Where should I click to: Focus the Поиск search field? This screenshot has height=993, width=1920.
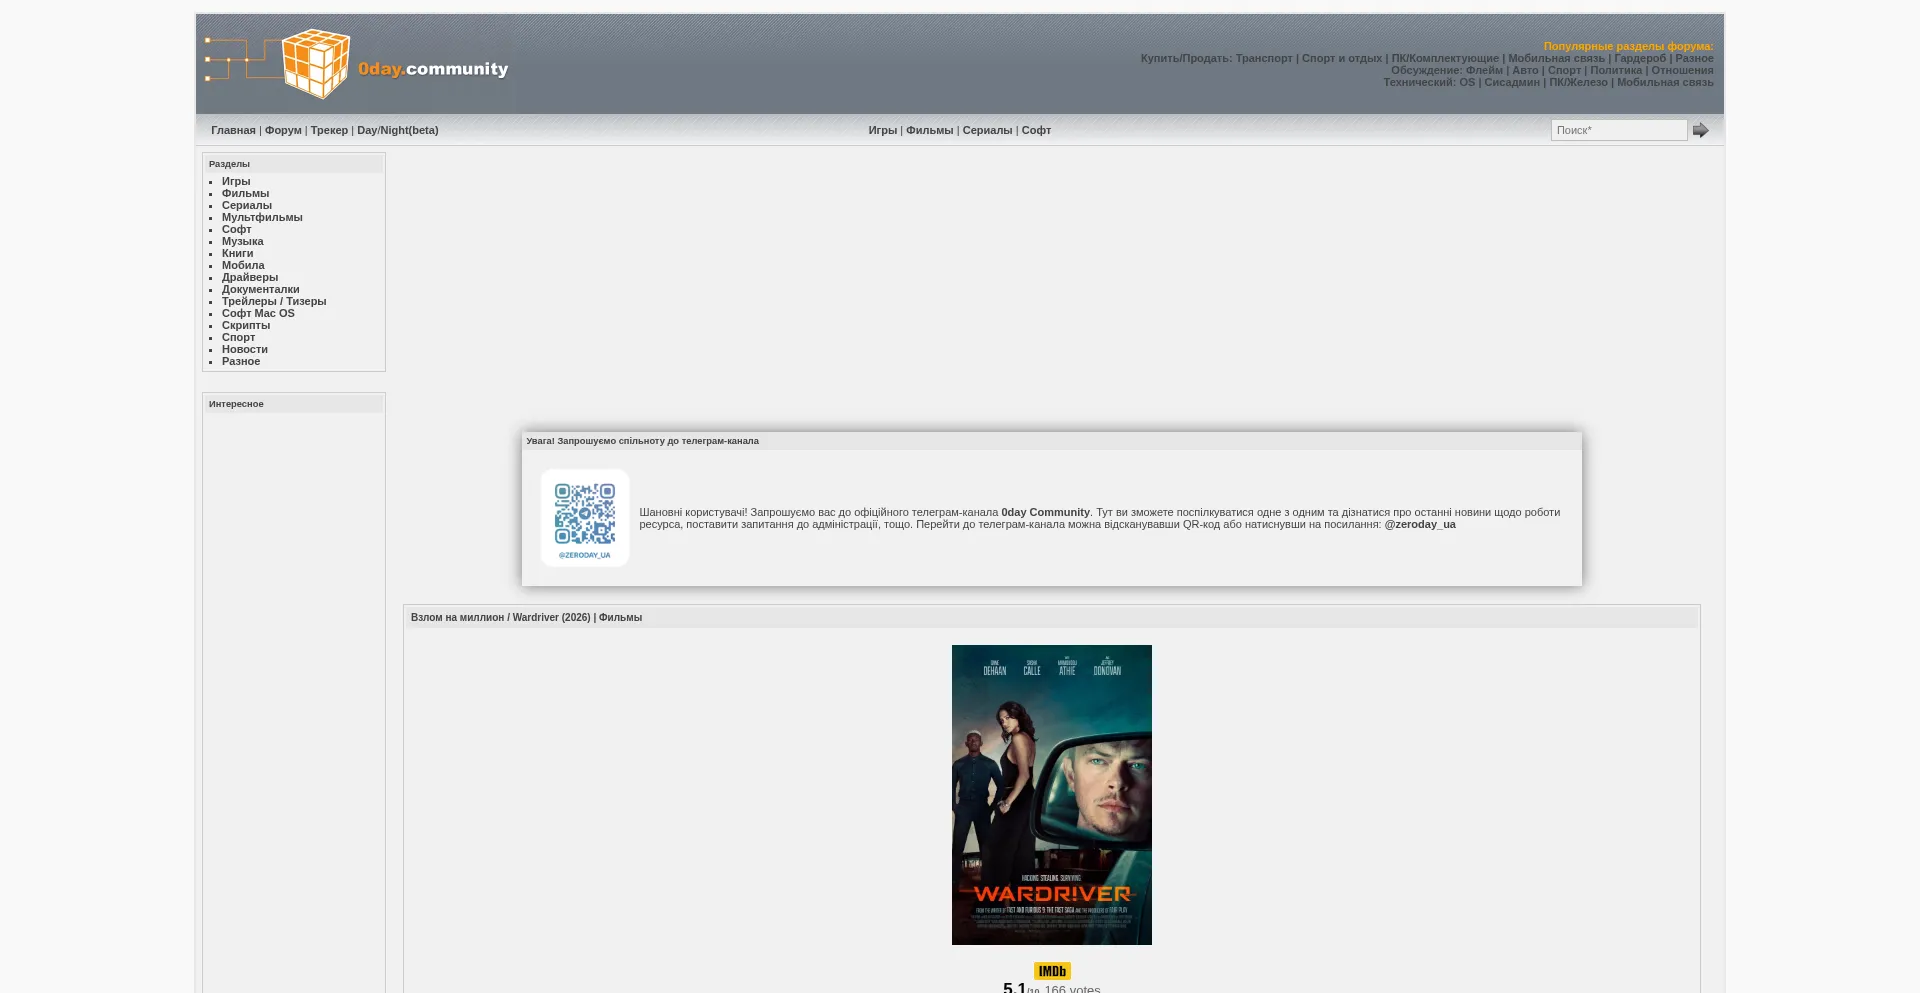tap(1619, 130)
